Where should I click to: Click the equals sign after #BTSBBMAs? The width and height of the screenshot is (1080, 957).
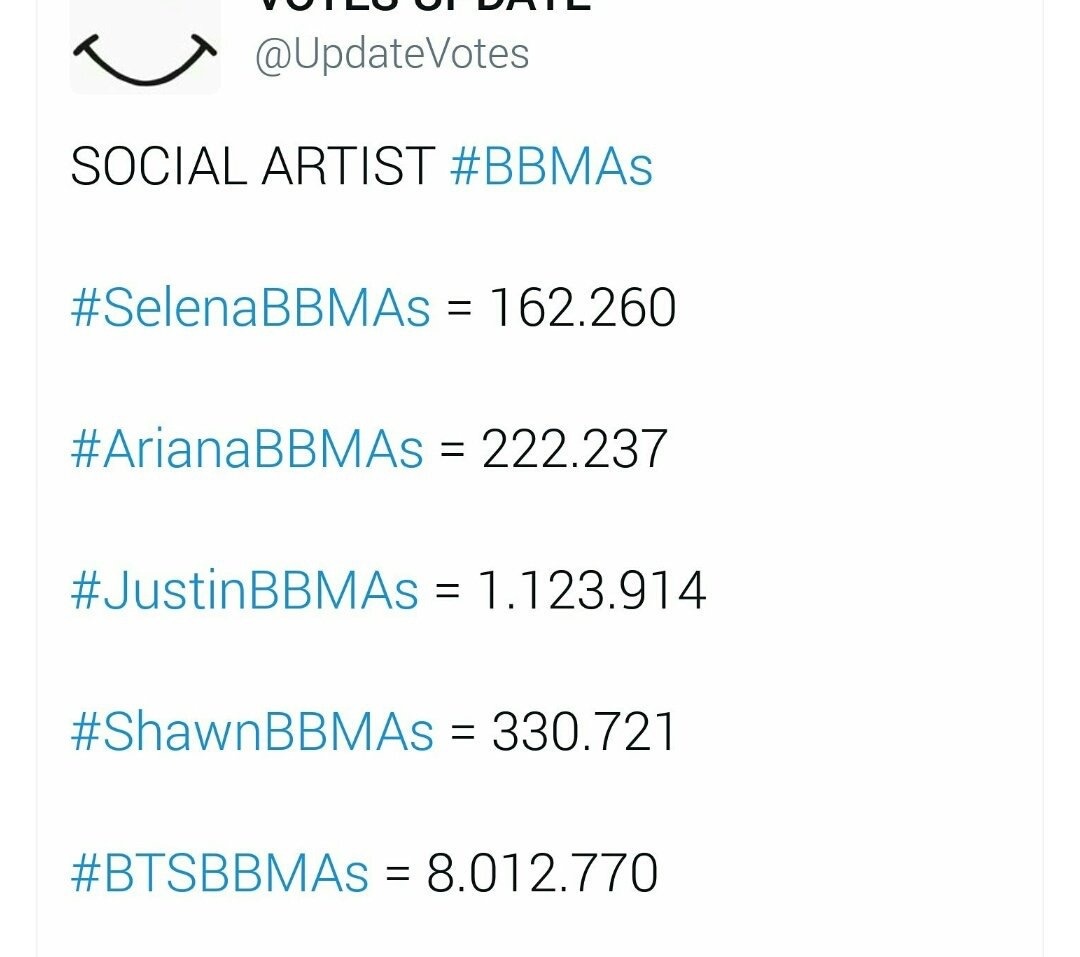click(398, 874)
